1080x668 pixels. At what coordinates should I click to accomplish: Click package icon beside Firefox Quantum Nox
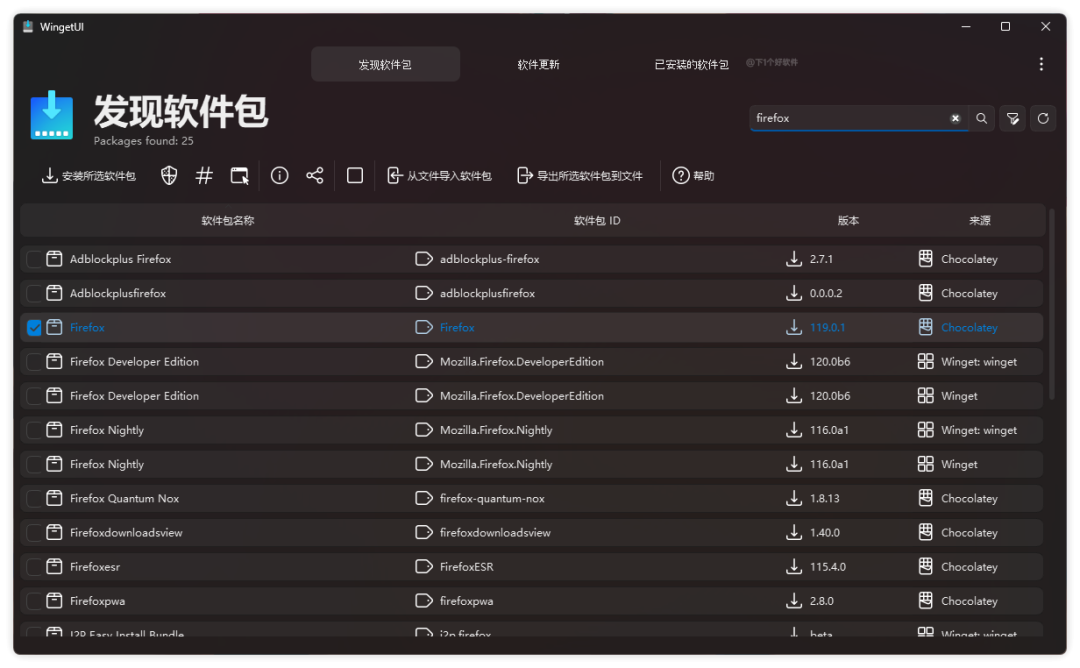[x=54, y=499]
